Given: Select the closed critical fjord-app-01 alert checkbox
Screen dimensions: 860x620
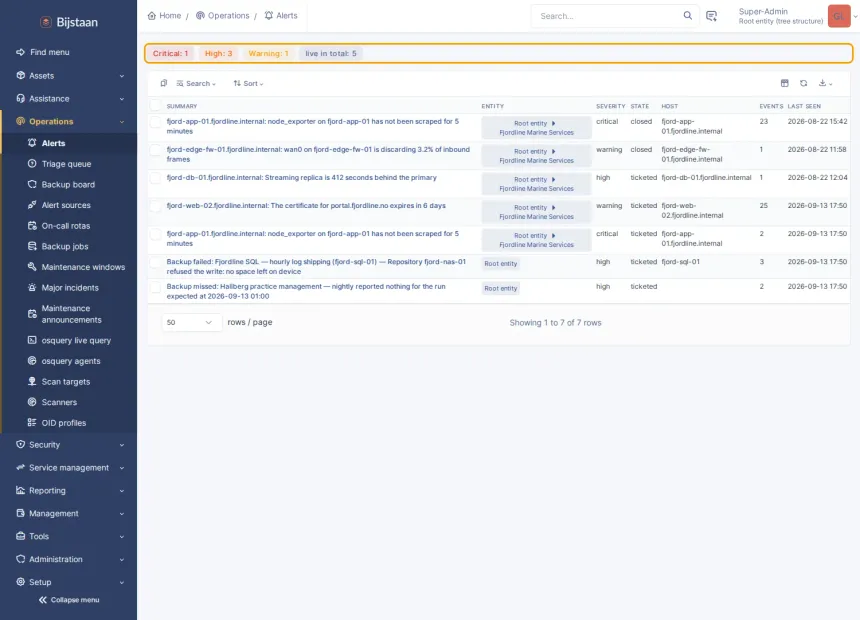Looking at the screenshot, I should coord(156,122).
